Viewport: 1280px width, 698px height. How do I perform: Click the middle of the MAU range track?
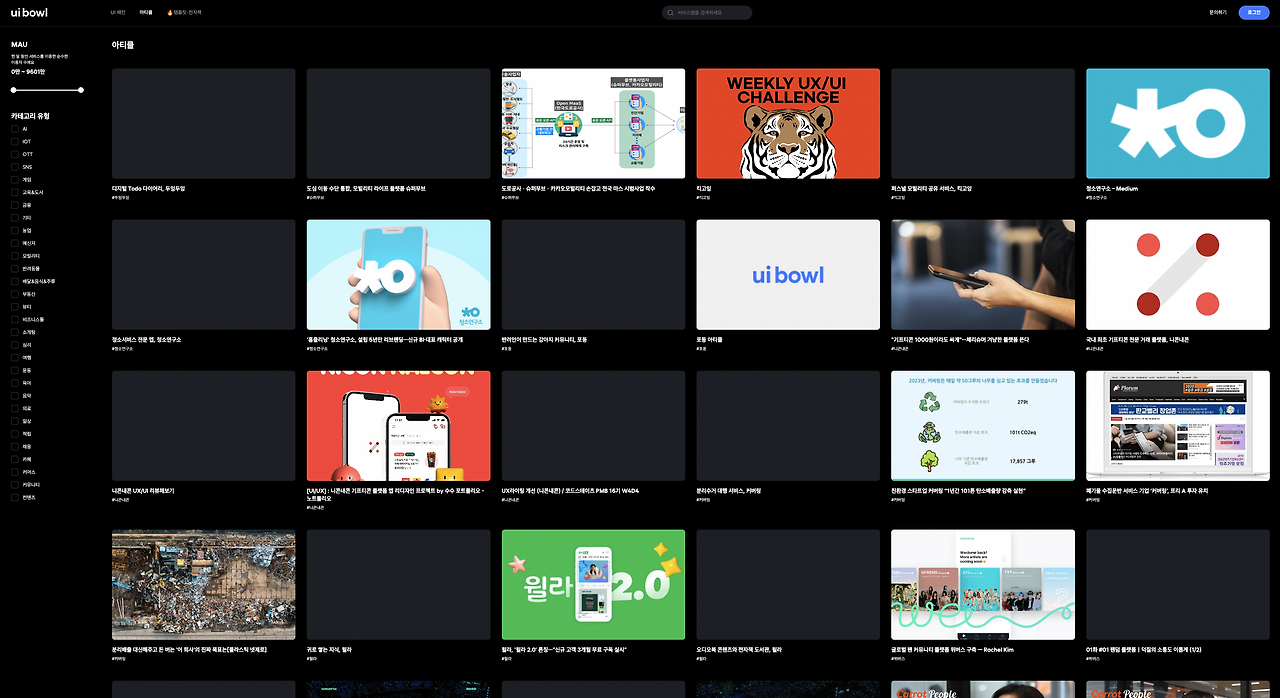(47, 90)
